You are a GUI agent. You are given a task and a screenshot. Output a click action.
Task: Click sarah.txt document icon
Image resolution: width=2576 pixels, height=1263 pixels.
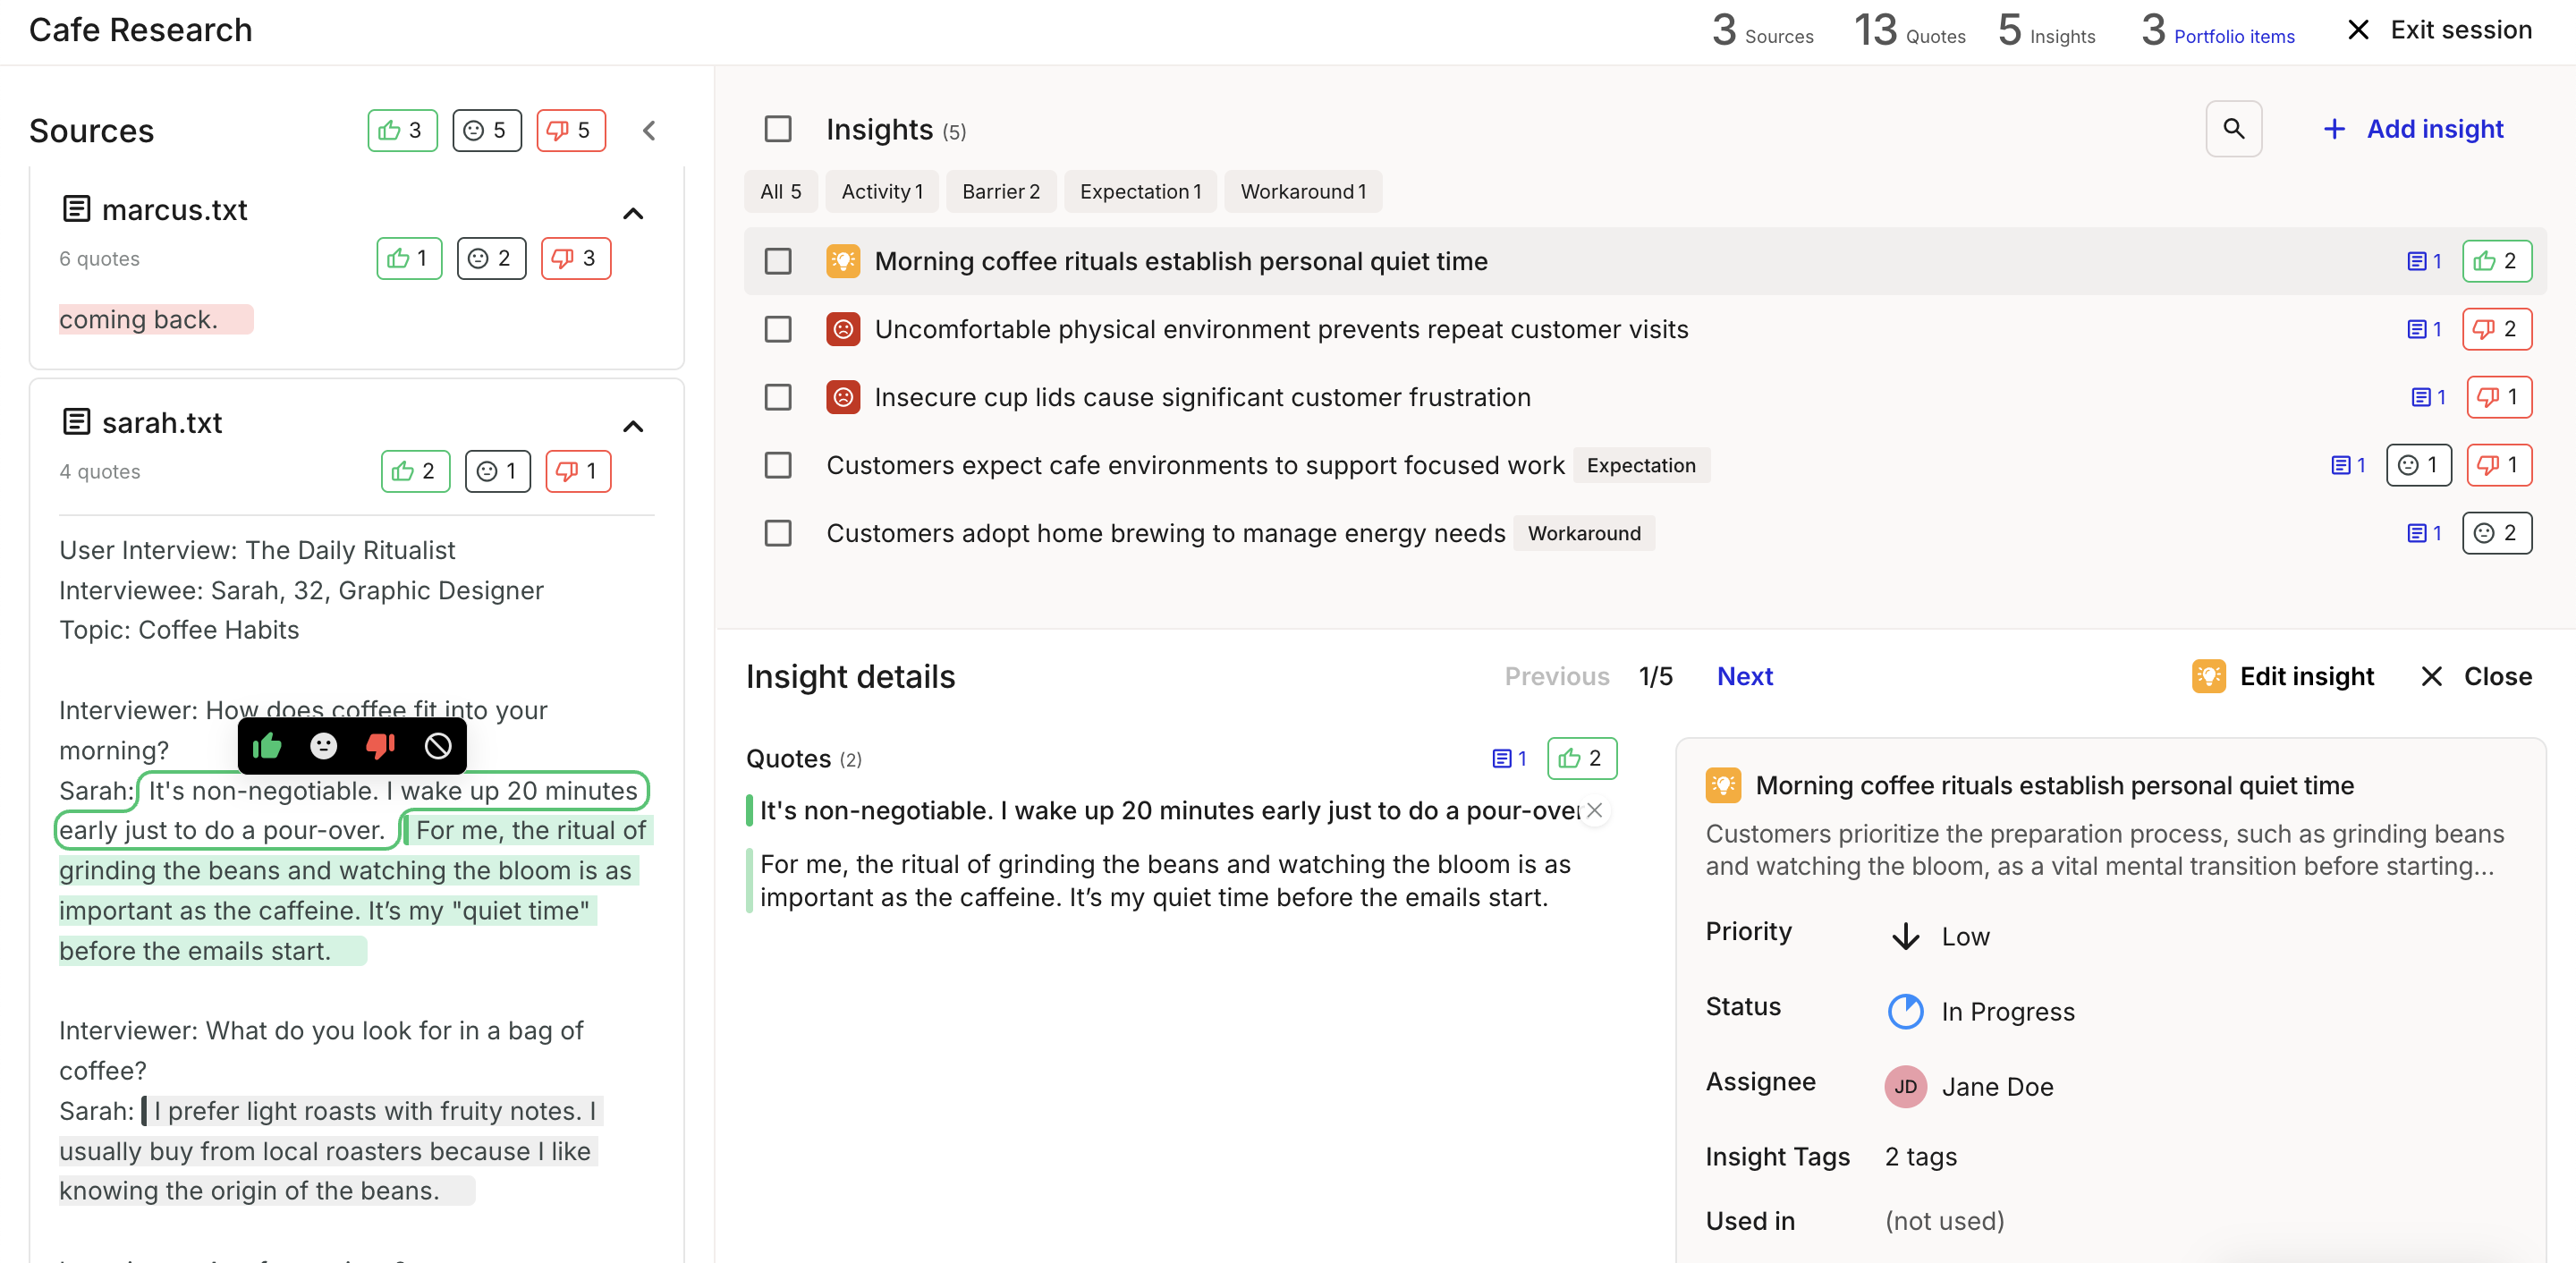[x=76, y=423]
